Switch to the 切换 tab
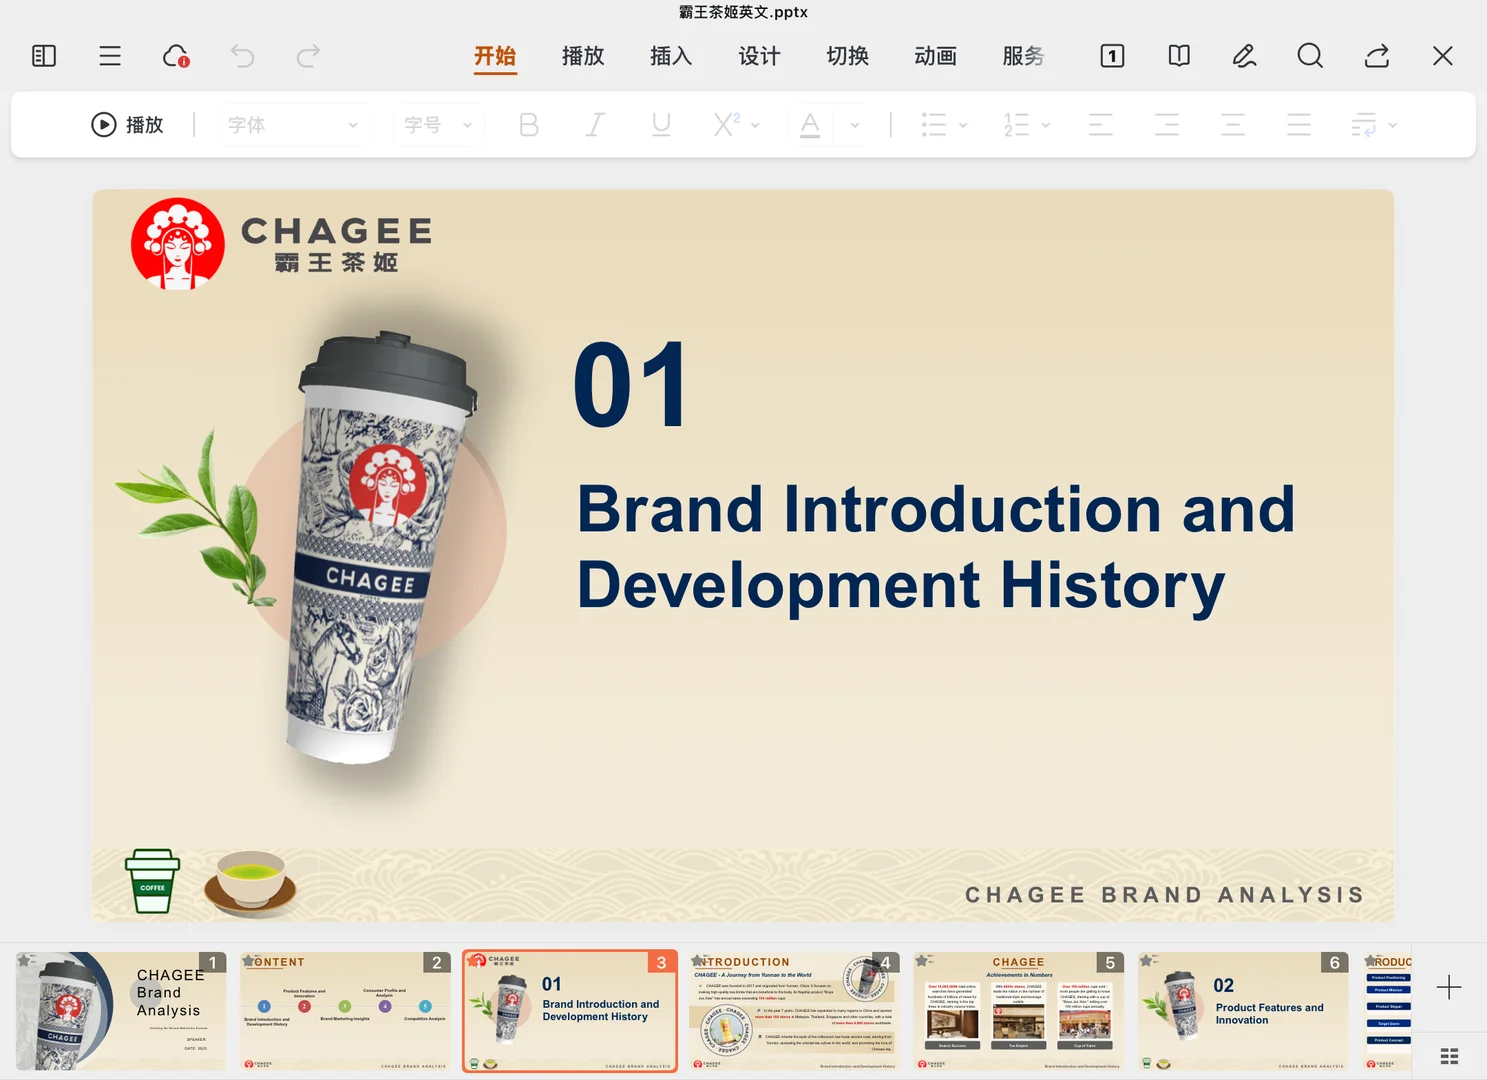Screen dimensions: 1487x1080 coord(847,56)
